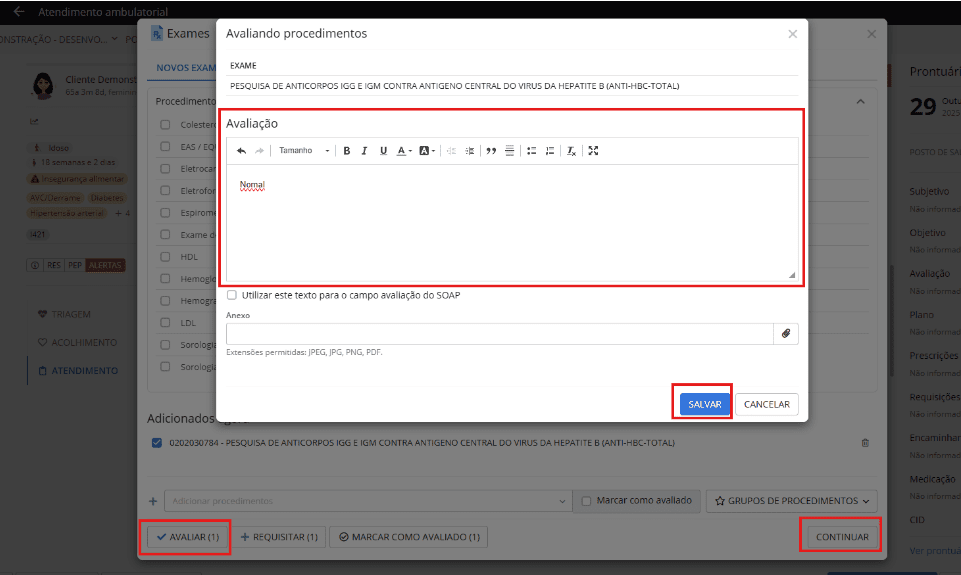
Task: Maximize the editor with the fullscreen icon
Action: click(593, 151)
